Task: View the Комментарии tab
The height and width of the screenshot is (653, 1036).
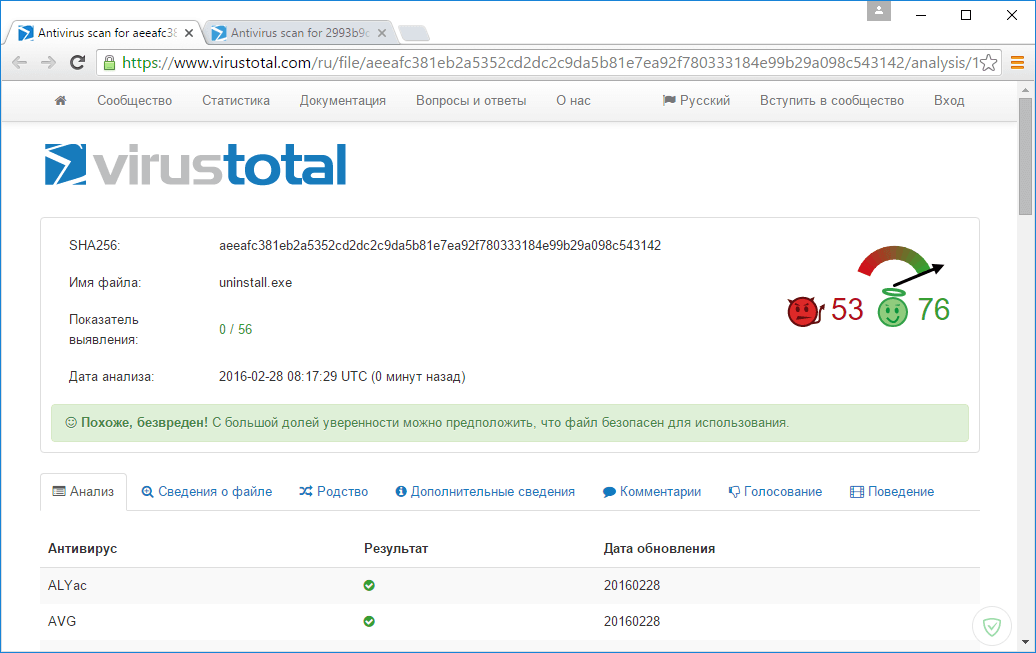Action: [x=652, y=492]
